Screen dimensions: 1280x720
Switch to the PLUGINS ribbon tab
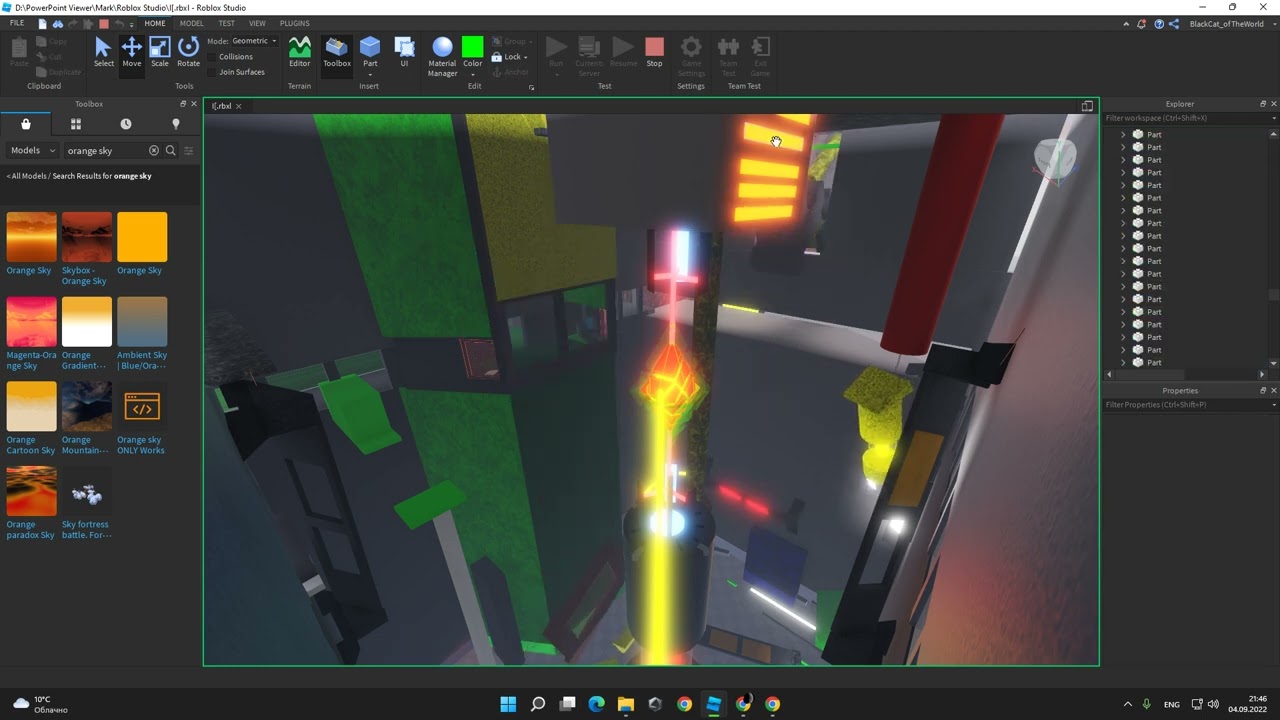(x=294, y=23)
